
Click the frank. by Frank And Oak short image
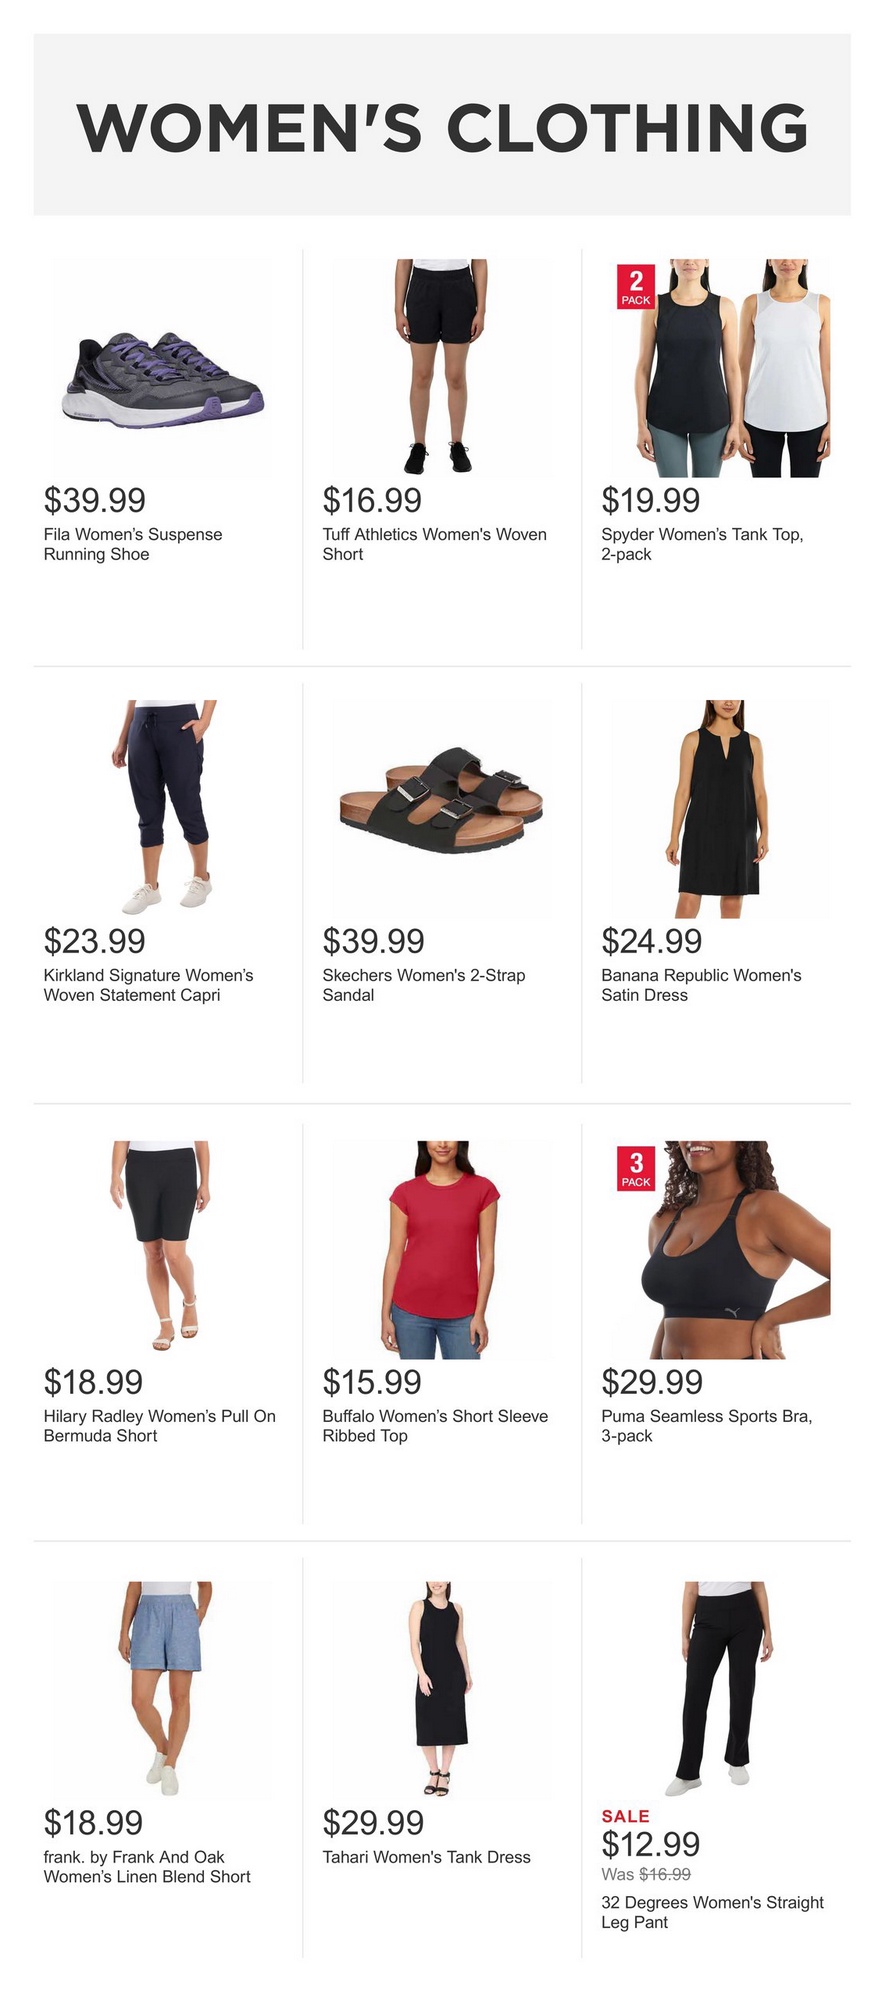(163, 1691)
